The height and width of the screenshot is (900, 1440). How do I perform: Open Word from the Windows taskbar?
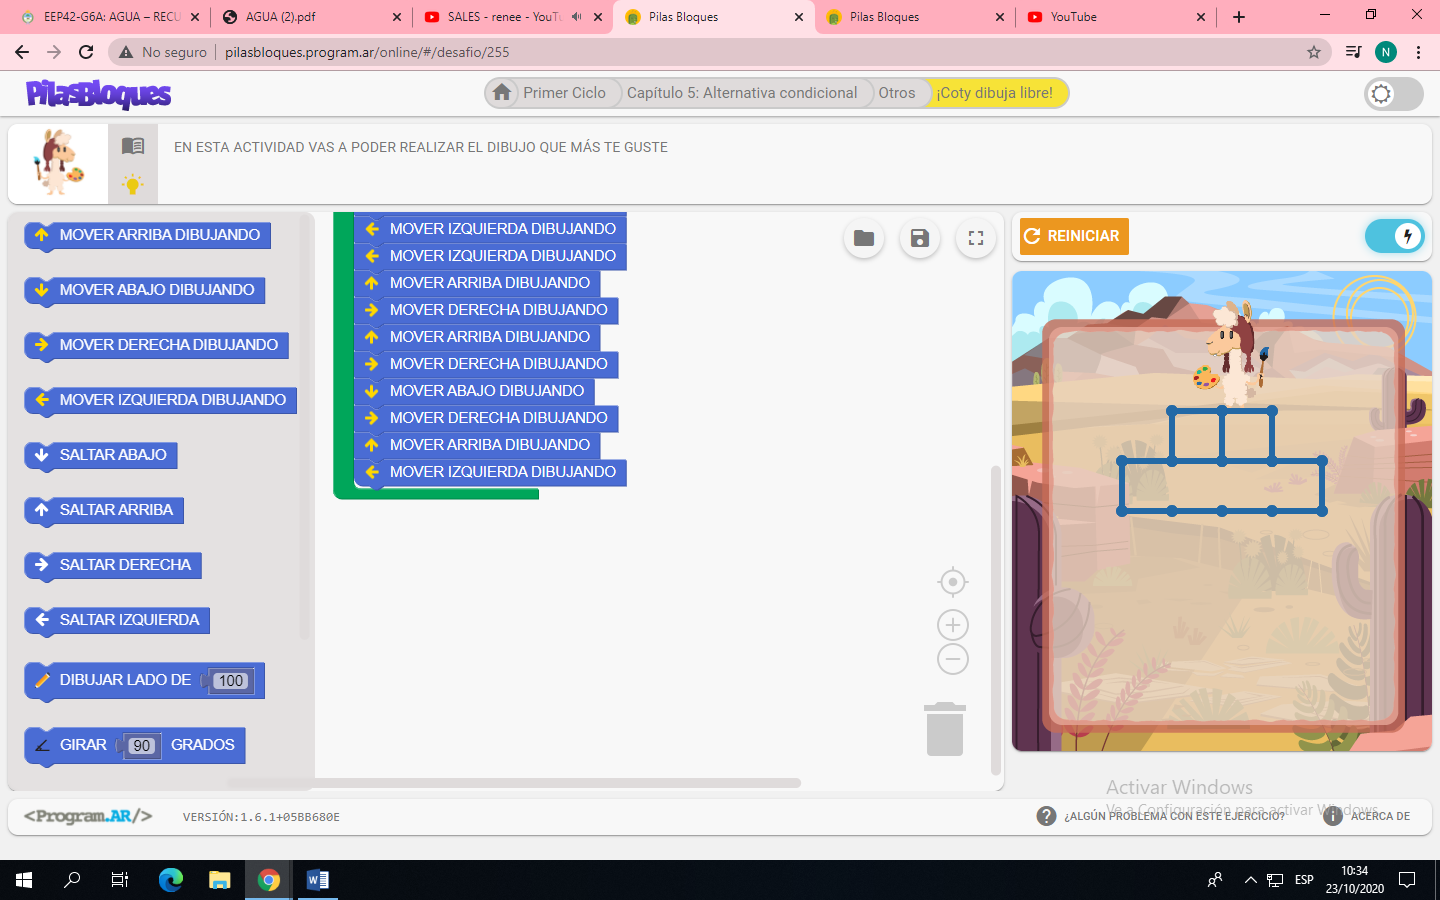318,880
